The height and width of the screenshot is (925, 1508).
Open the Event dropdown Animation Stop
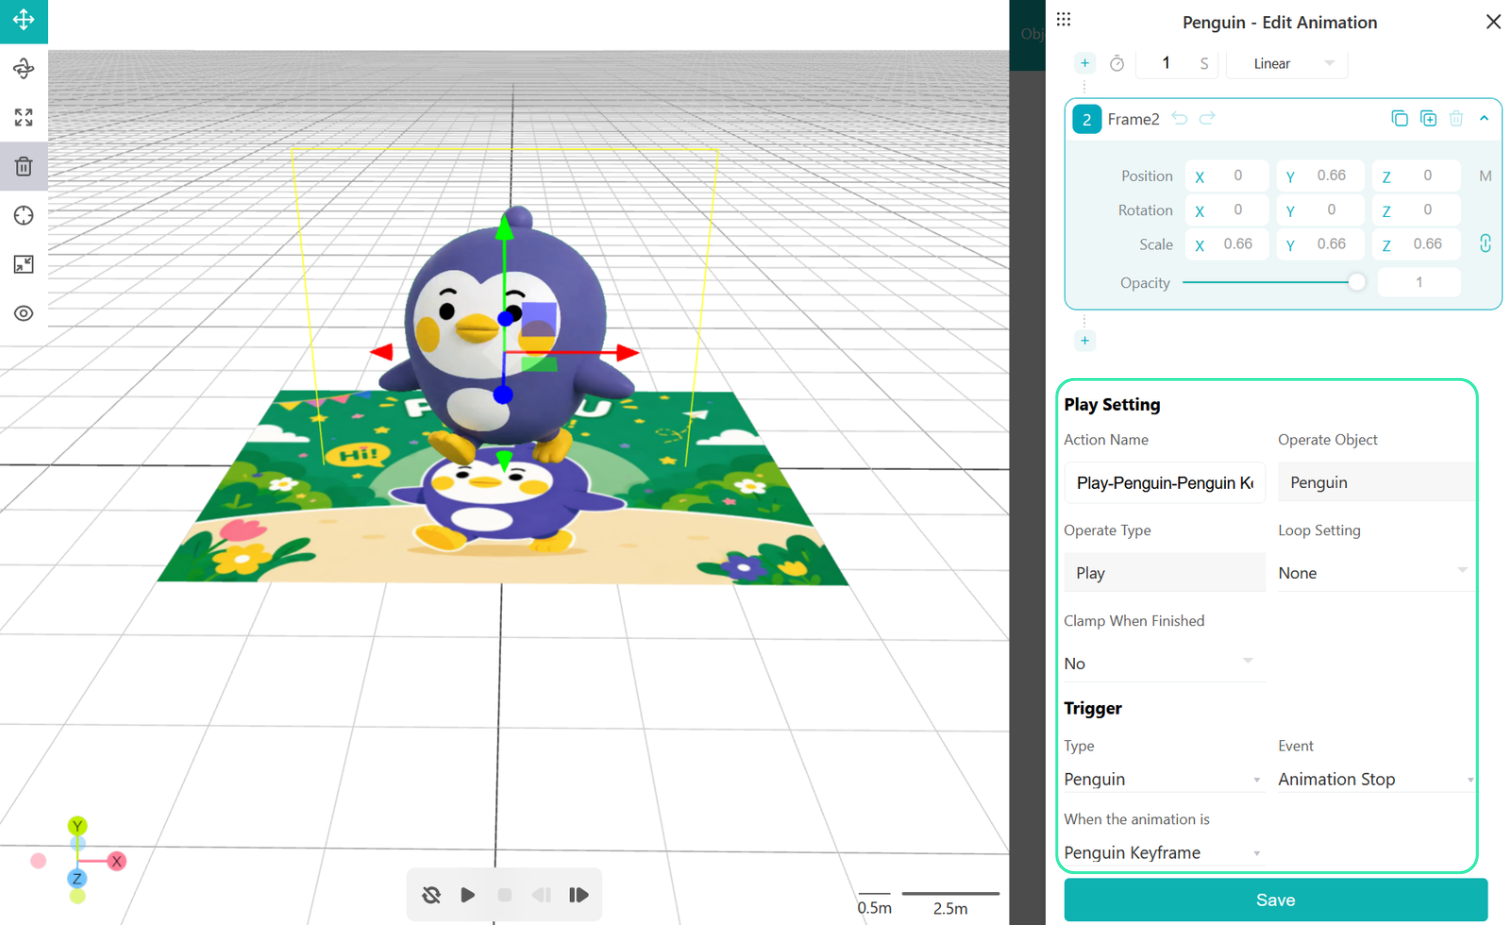tap(1377, 780)
